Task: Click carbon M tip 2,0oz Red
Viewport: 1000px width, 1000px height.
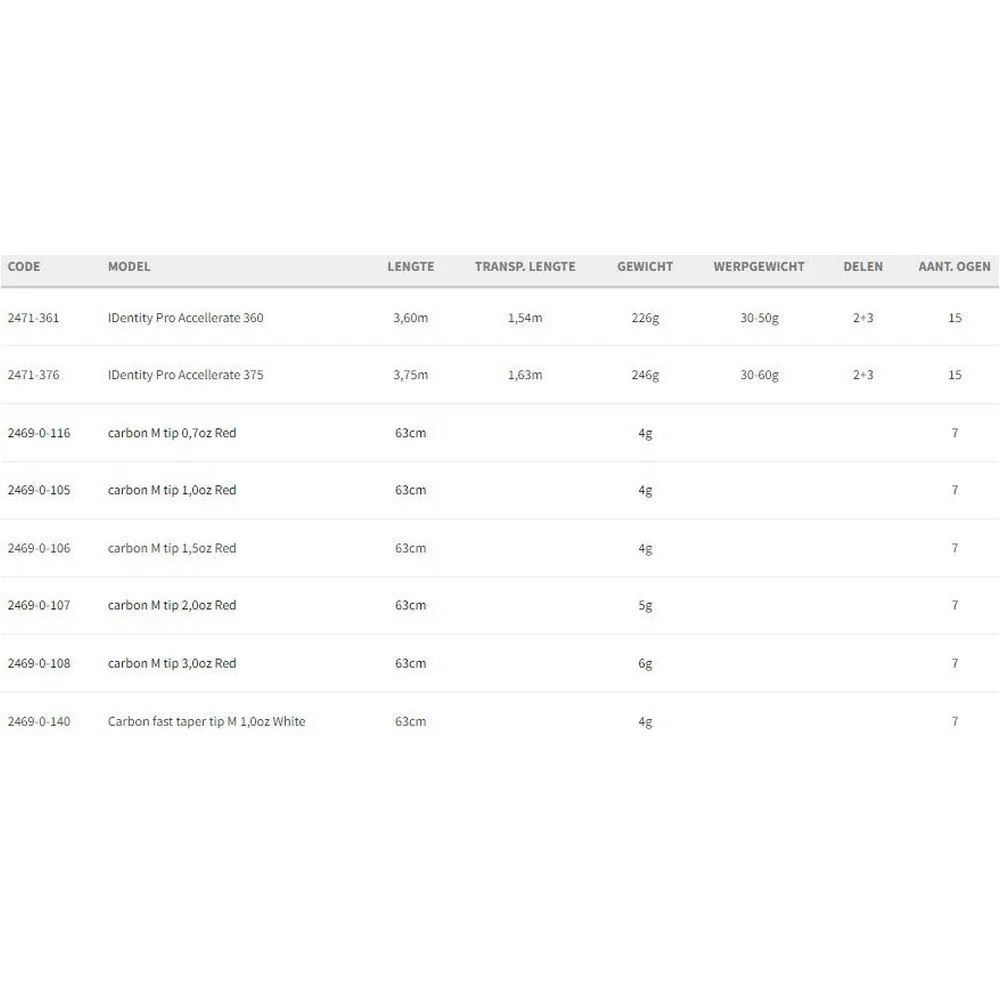Action: (172, 605)
